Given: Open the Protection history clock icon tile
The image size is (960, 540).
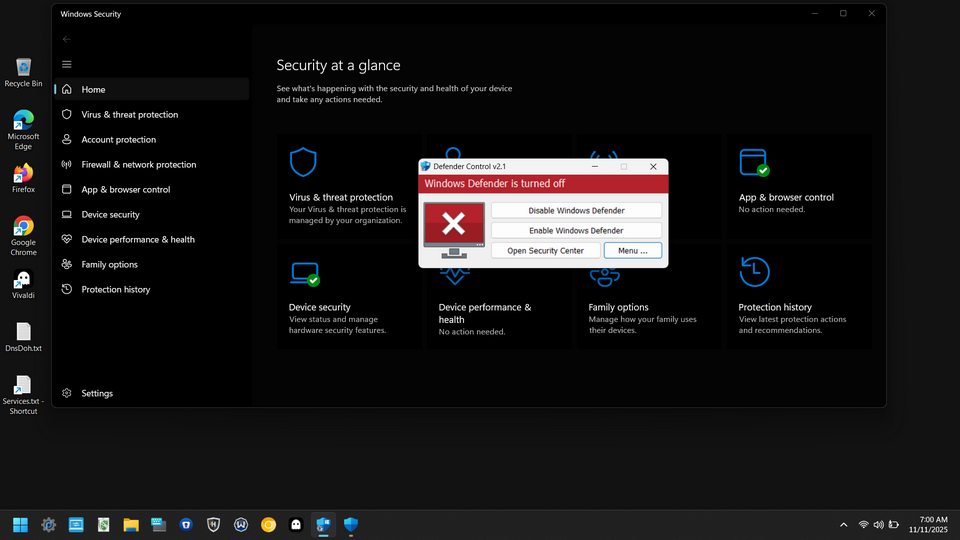Looking at the screenshot, I should point(754,272).
